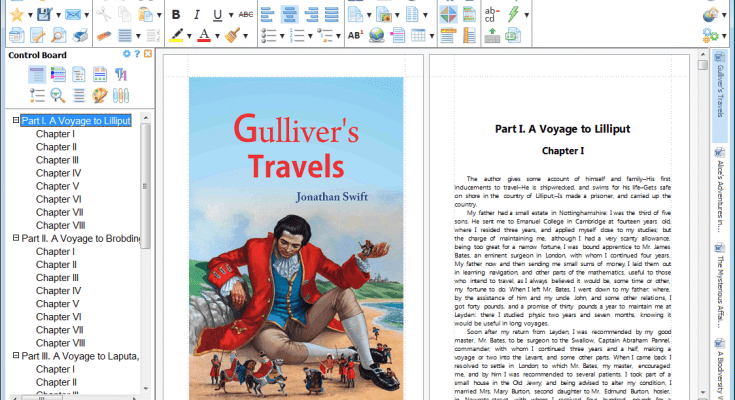Open Control Board settings gear
The width and height of the screenshot is (735, 400).
pyautogui.click(x=127, y=54)
